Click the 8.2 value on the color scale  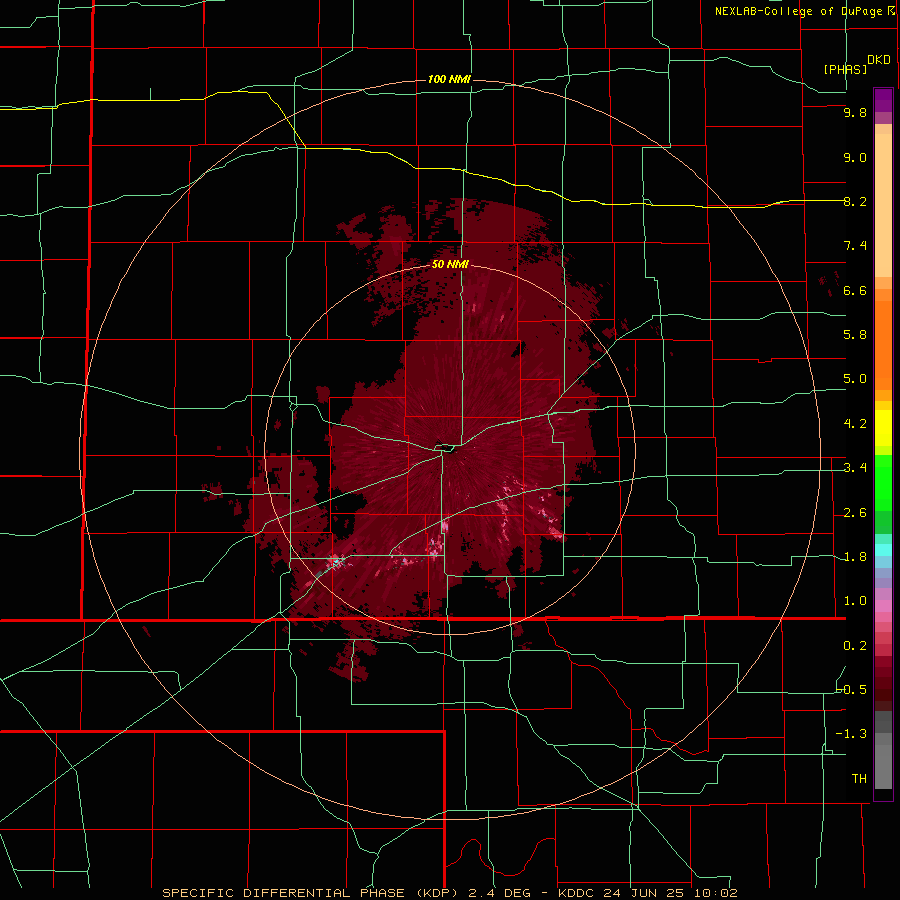[855, 201]
